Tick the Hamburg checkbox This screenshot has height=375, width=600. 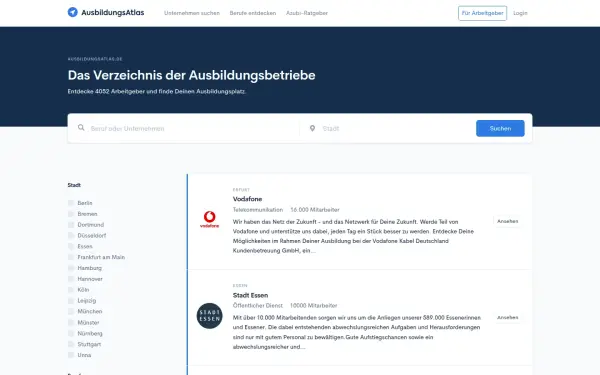[x=71, y=268]
